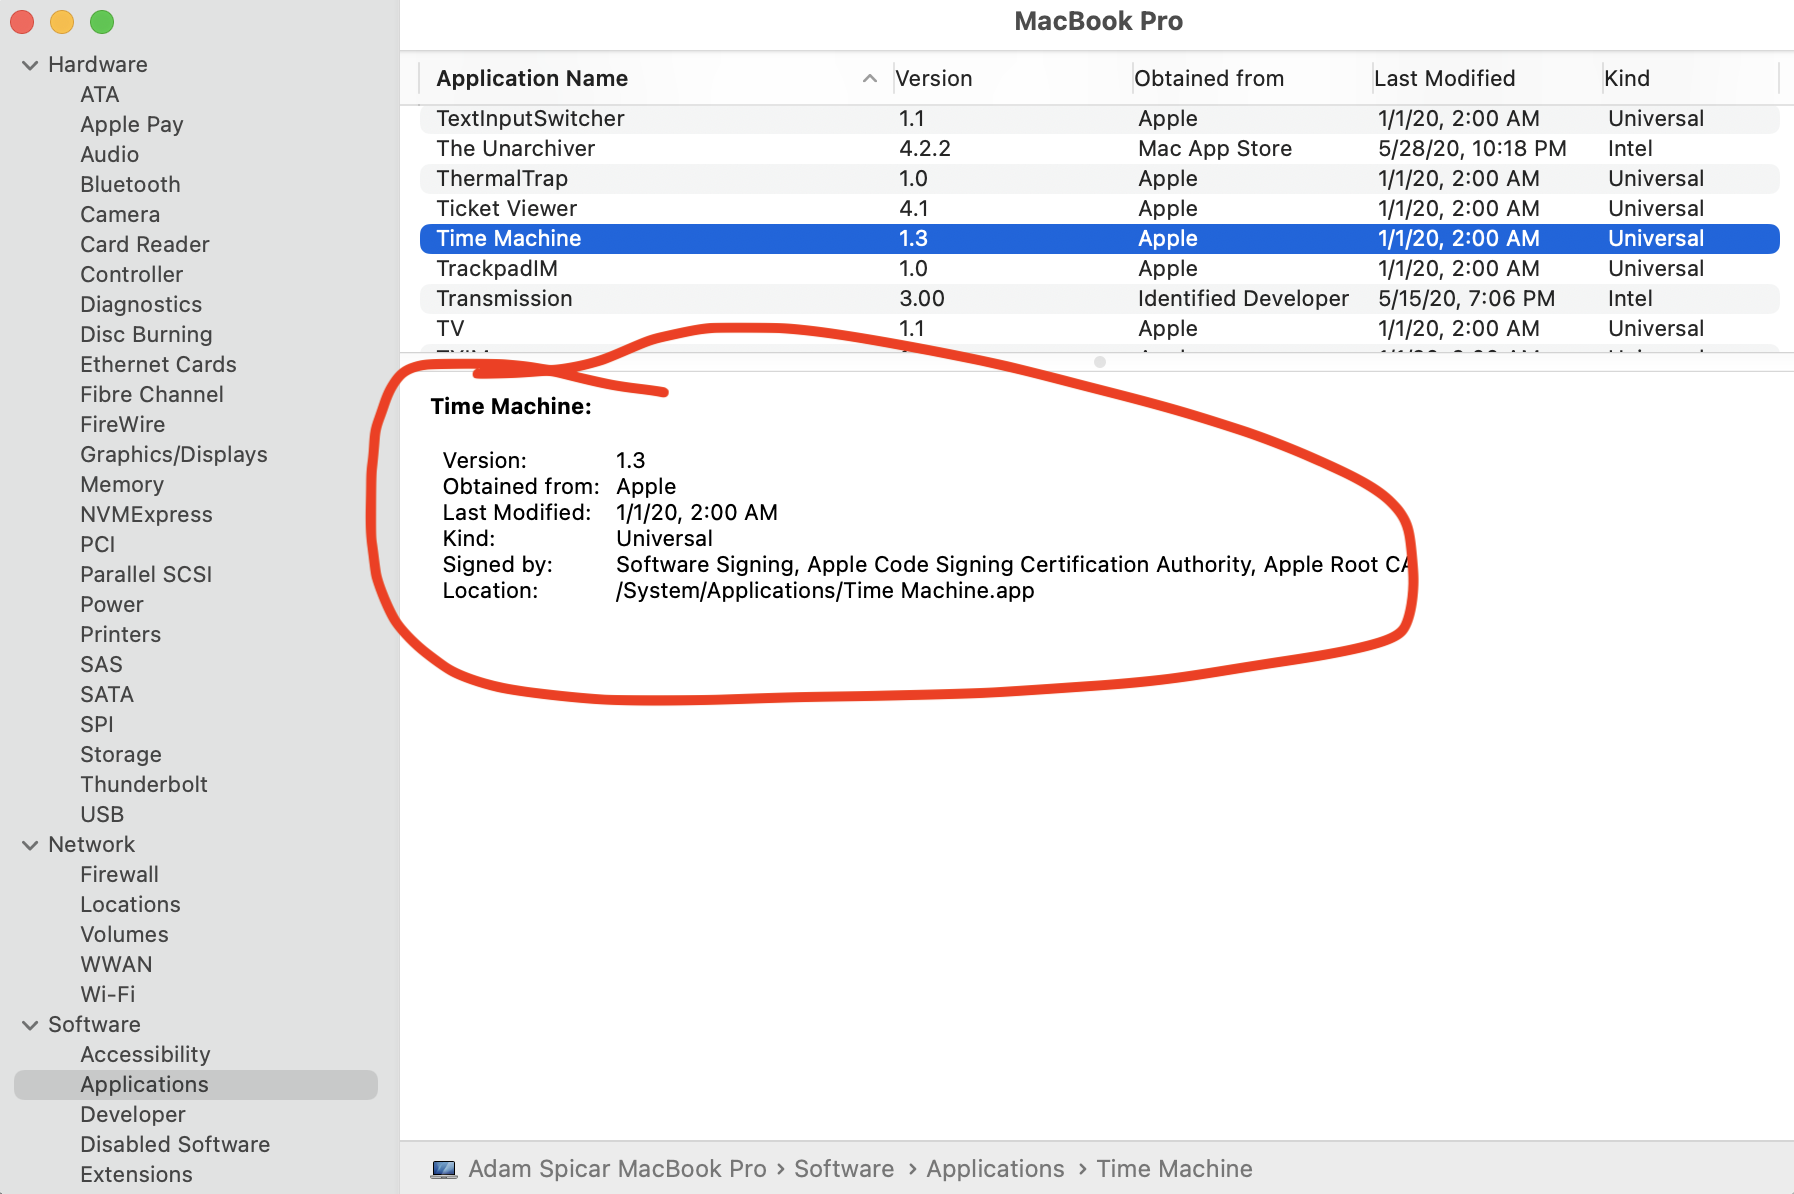Select WWAN under Network
Viewport: 1794px width, 1194px height.
[117, 964]
